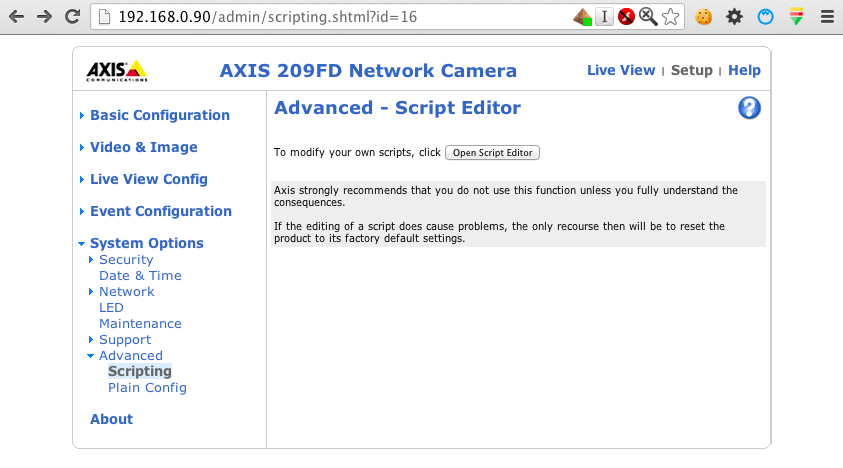The image size is (843, 468).
Task: Expand the Video & Image arrow
Action: tap(82, 147)
